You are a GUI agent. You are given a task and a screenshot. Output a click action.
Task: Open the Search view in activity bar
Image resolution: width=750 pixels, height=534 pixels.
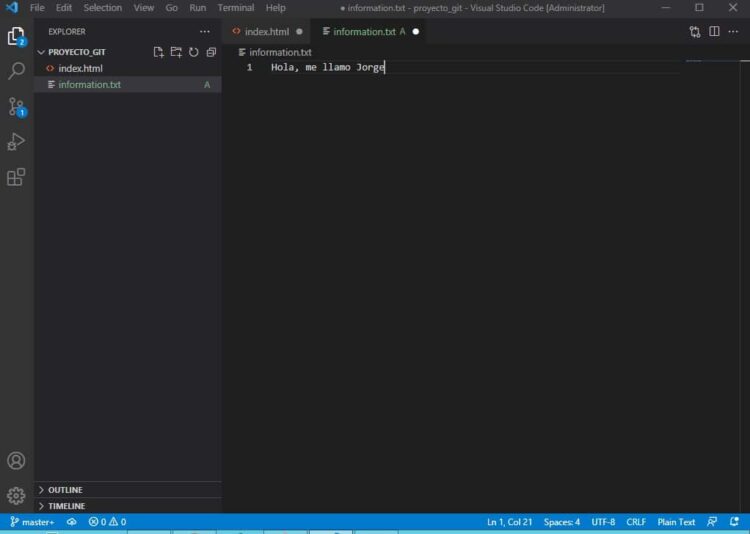16,71
